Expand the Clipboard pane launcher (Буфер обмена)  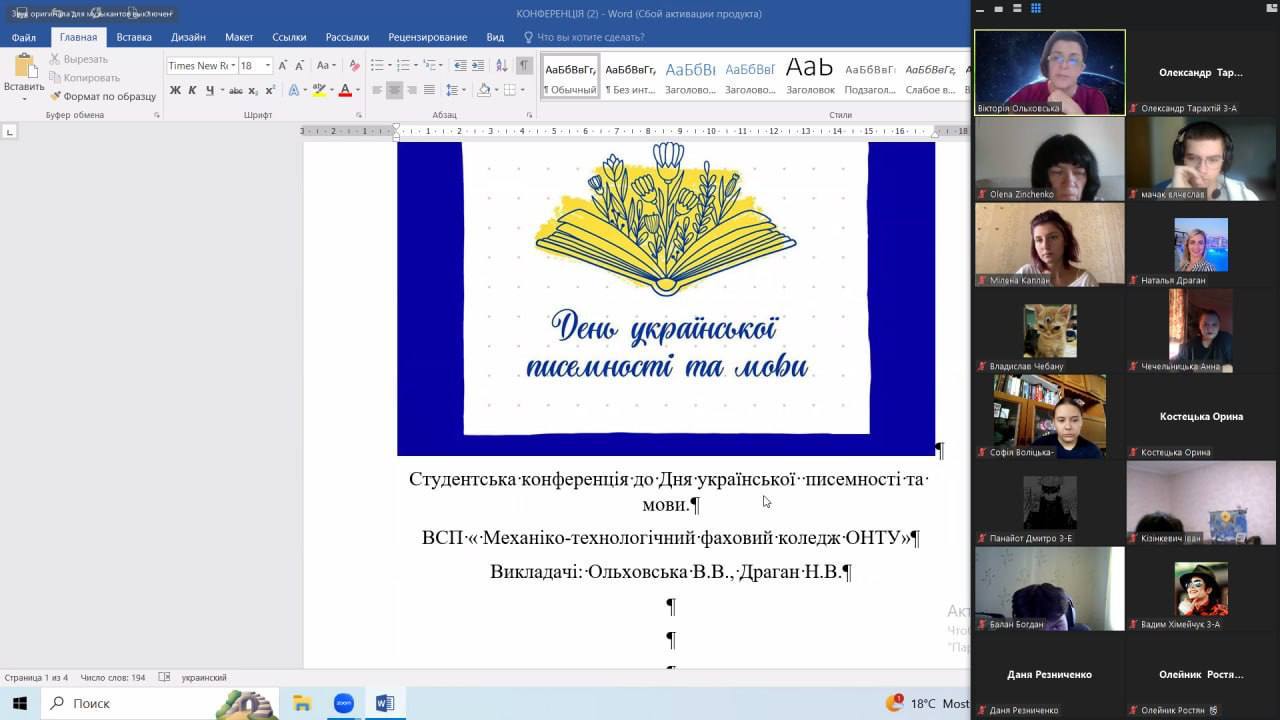coord(157,115)
